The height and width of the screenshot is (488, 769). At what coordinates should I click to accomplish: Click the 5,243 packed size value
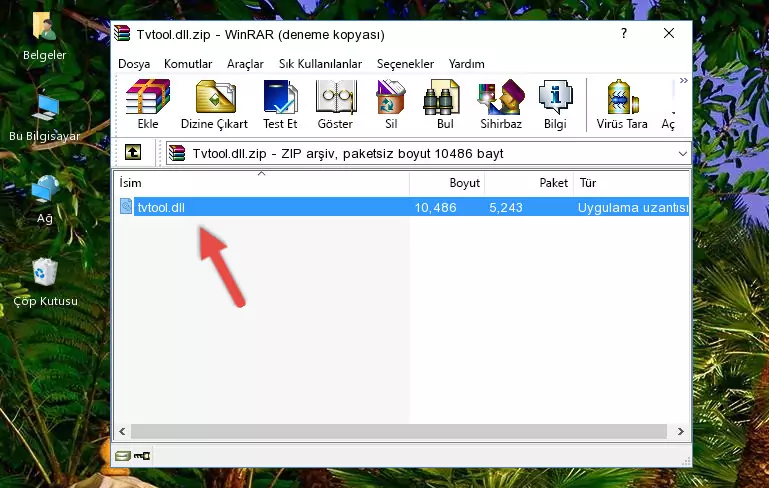click(506, 207)
